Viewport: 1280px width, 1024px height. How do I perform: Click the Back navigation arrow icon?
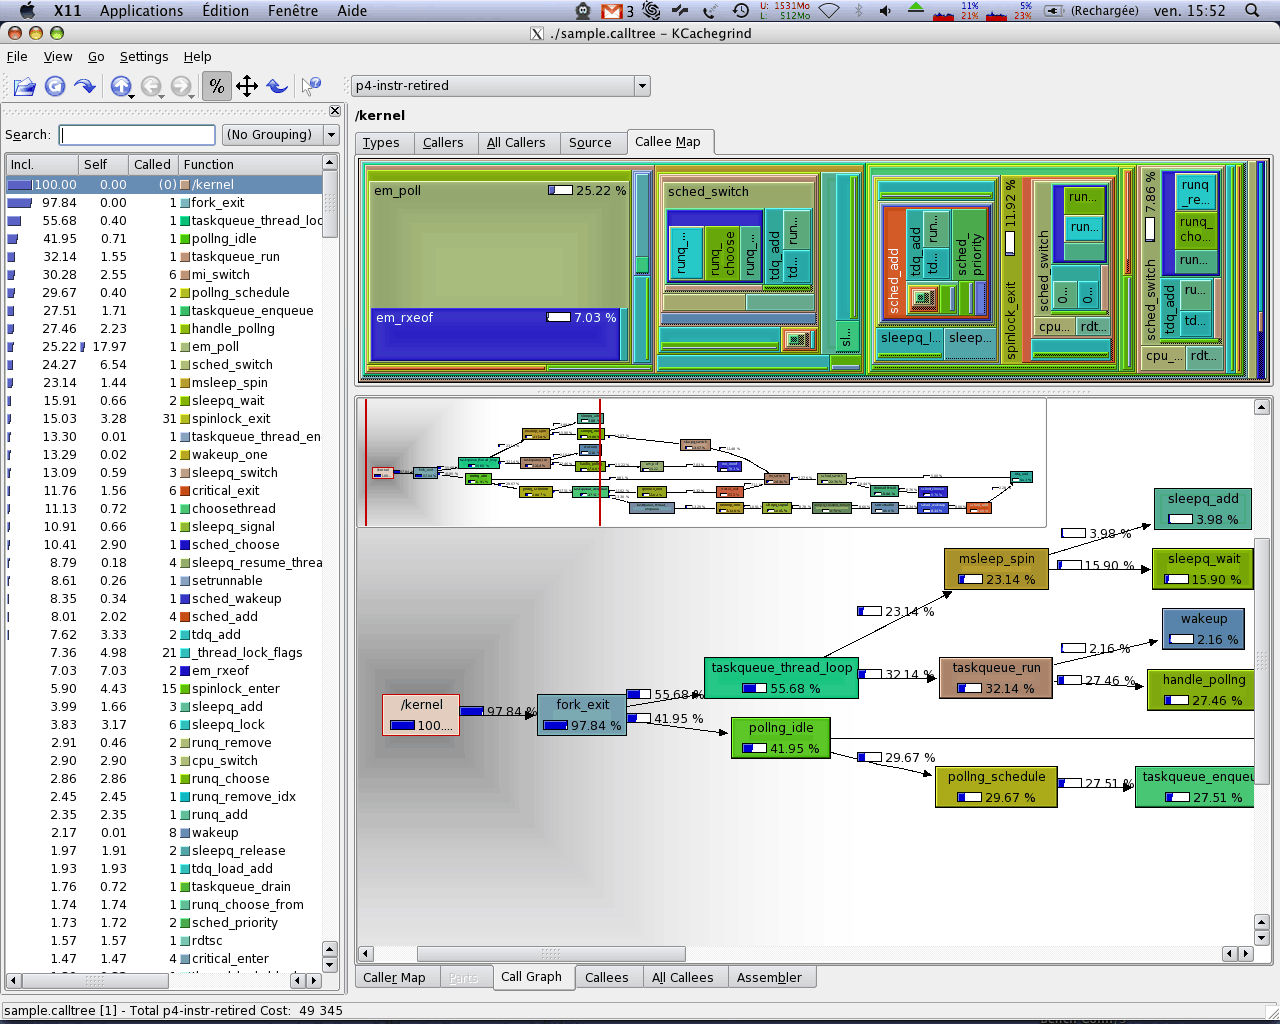tap(151, 87)
